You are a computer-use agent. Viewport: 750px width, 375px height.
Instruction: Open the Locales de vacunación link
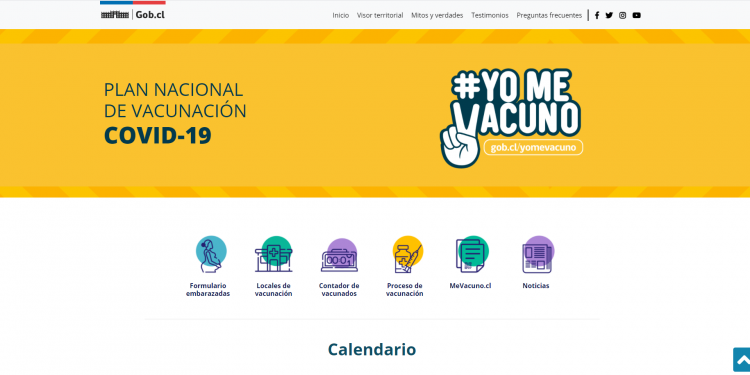pos(273,289)
